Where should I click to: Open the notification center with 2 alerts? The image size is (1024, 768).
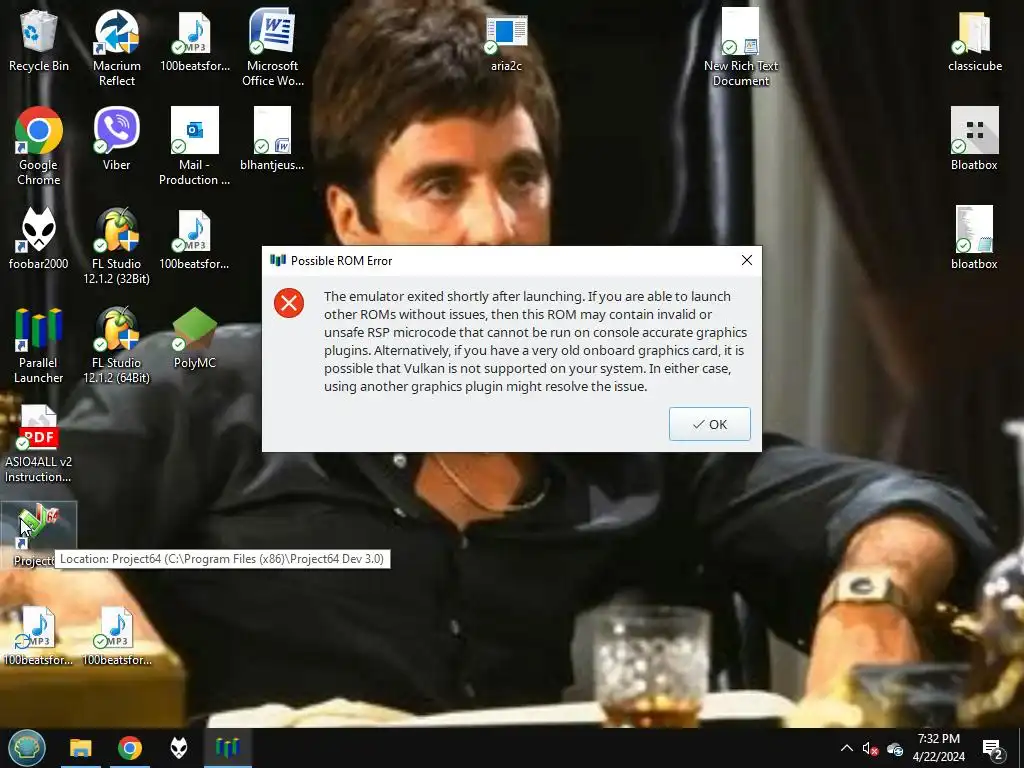993,748
